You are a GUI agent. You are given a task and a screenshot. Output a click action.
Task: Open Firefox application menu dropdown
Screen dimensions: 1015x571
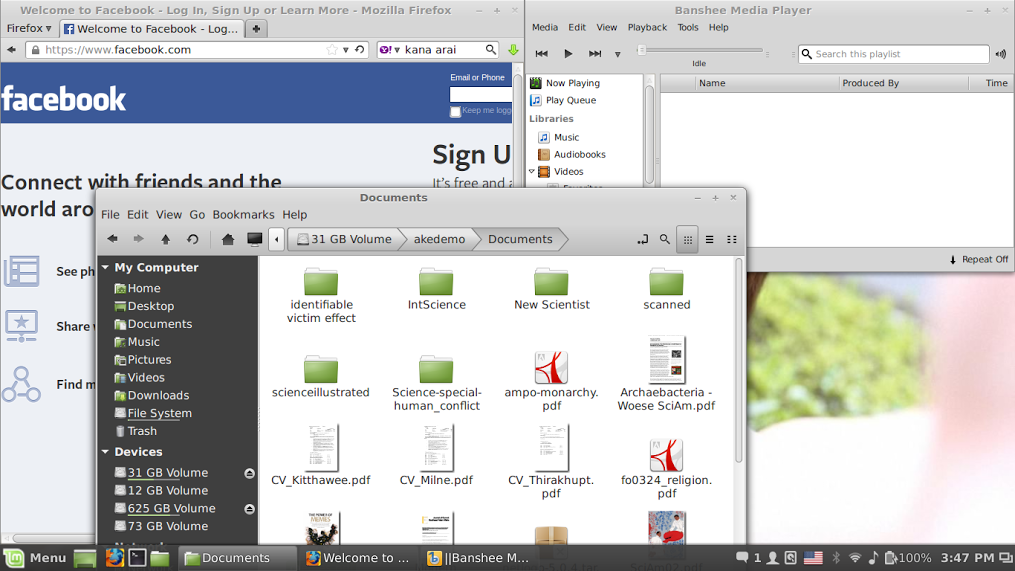[29, 28]
